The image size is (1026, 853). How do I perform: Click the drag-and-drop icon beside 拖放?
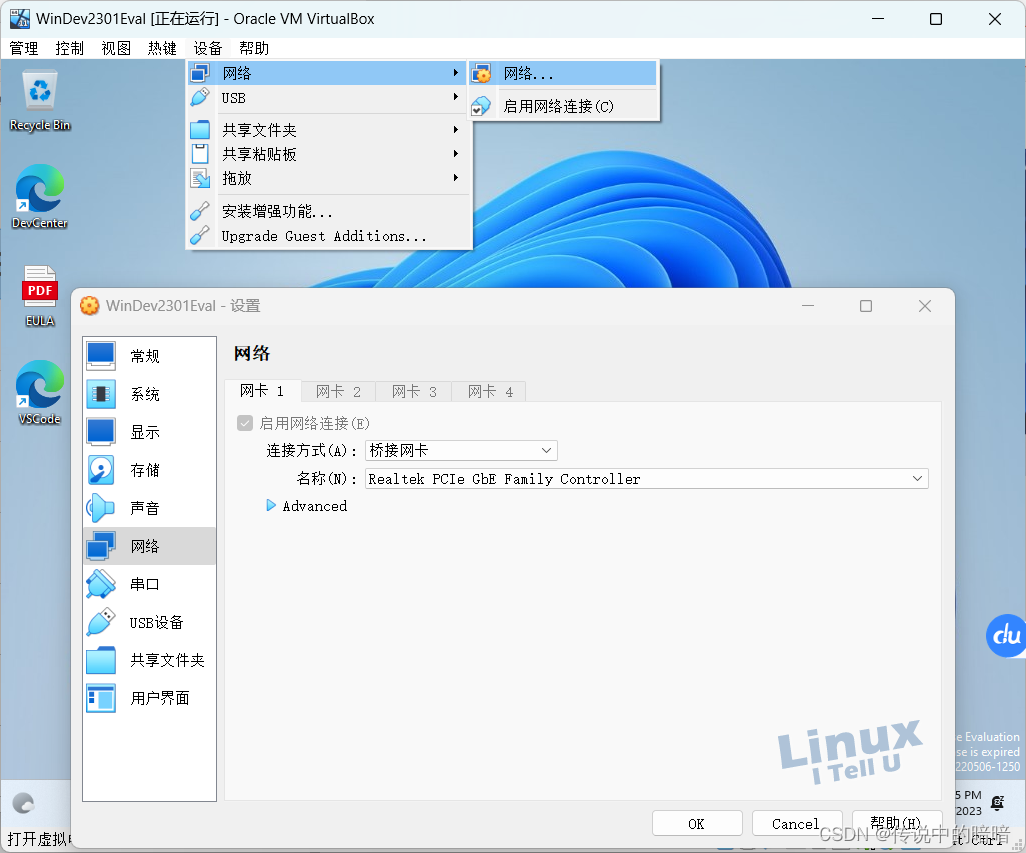click(200, 178)
